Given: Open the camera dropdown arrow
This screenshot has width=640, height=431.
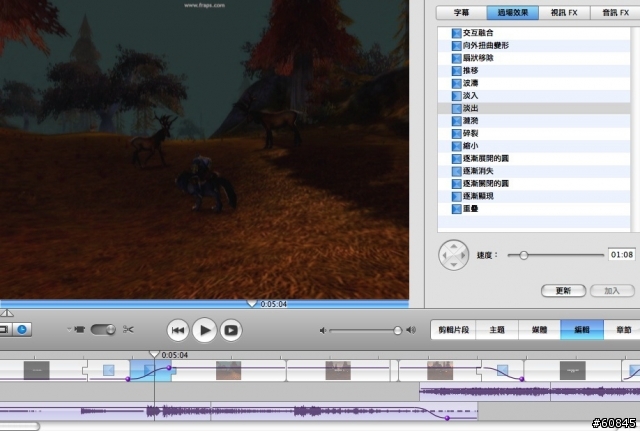Looking at the screenshot, I should [x=69, y=329].
